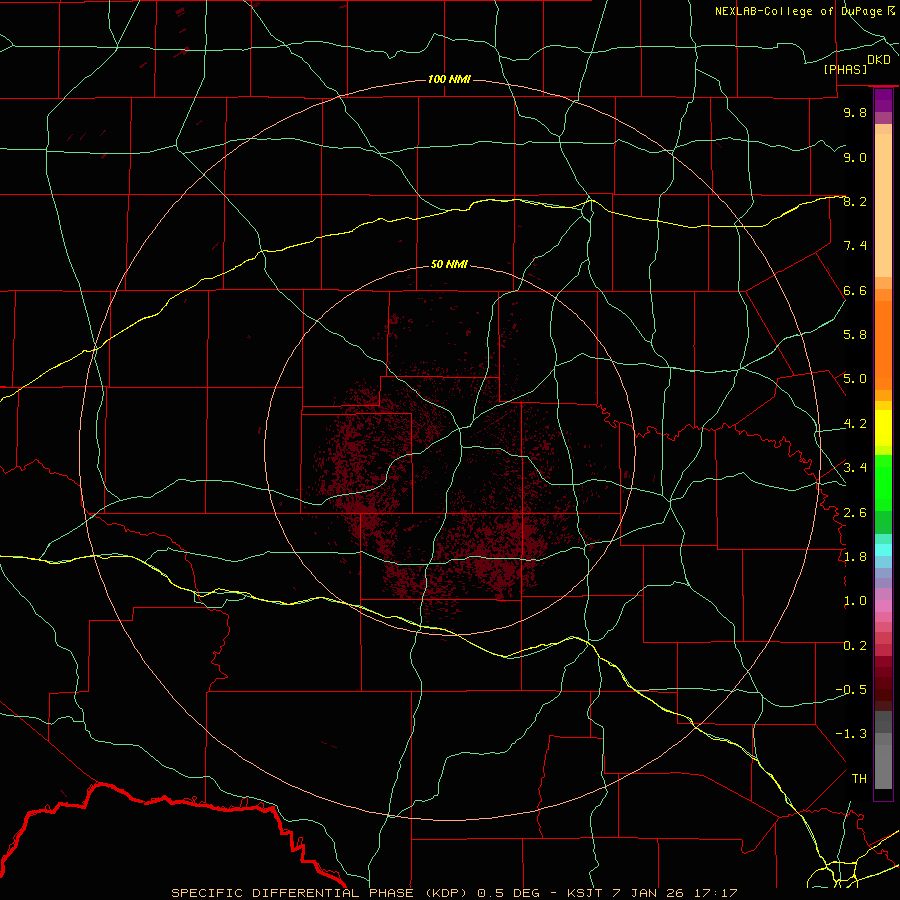Pick the cyan segment of the color bar
The width and height of the screenshot is (900, 900).
click(883, 550)
